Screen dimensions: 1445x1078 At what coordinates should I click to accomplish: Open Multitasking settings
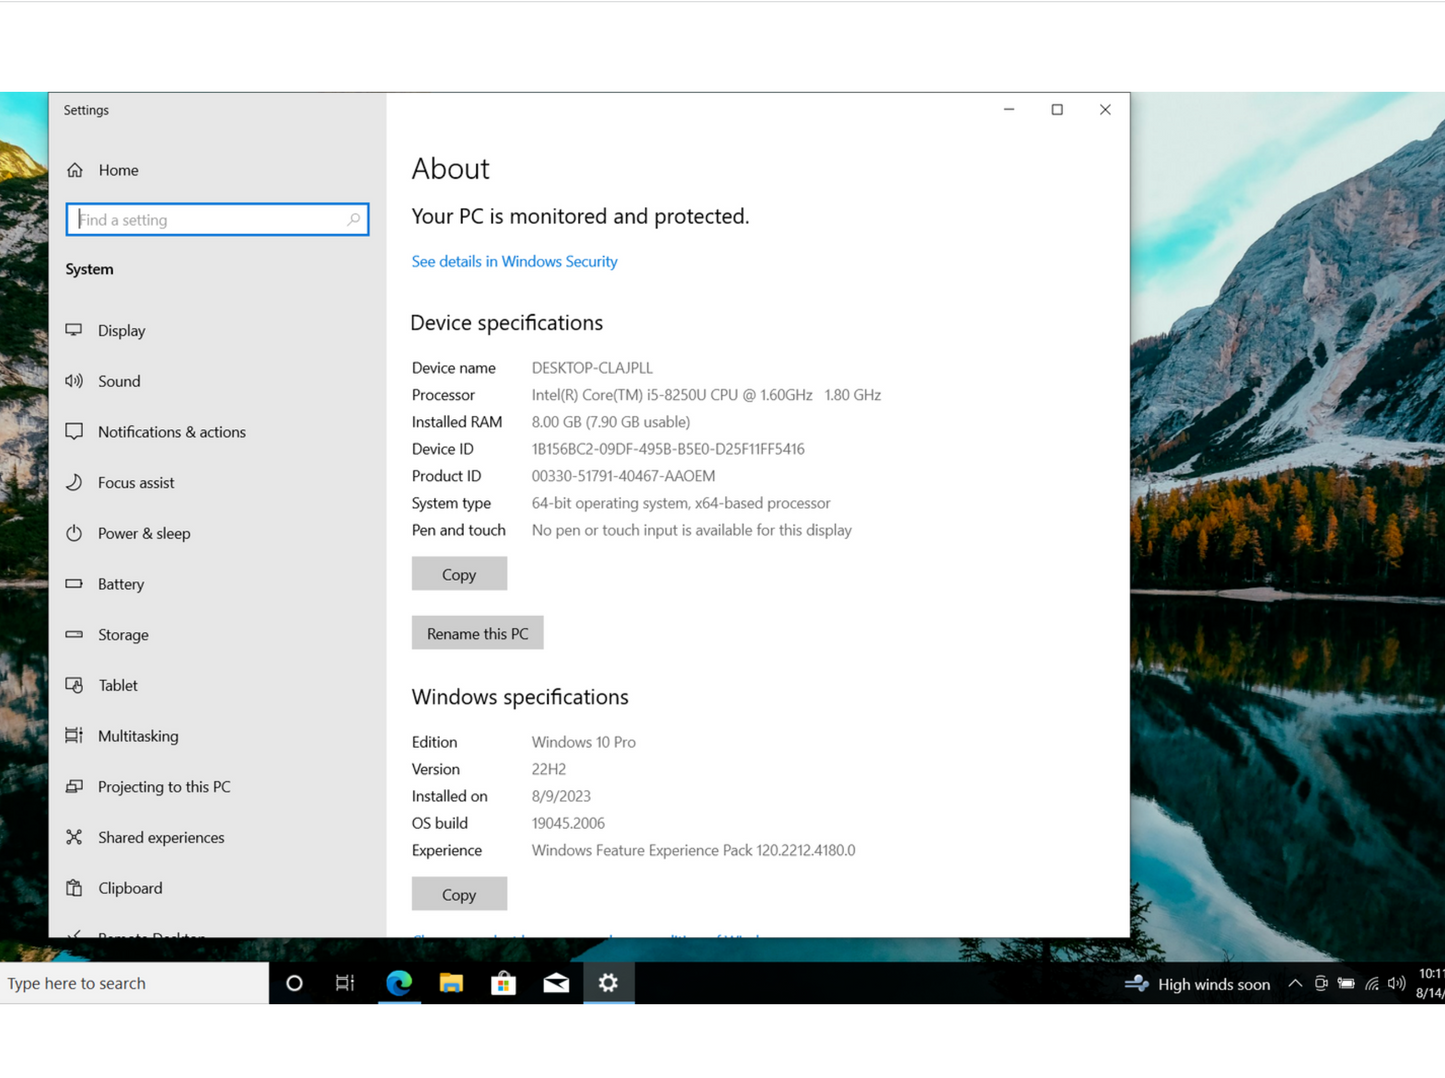[138, 736]
